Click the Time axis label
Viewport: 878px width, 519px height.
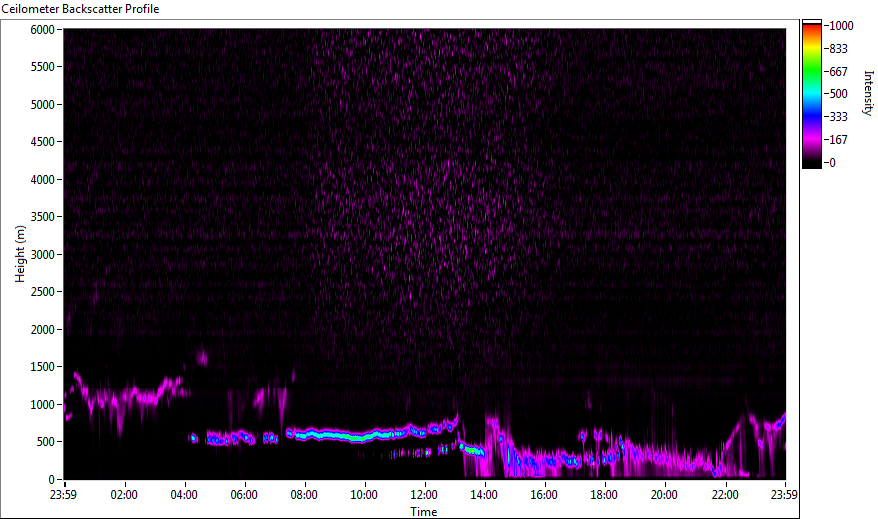click(423, 512)
